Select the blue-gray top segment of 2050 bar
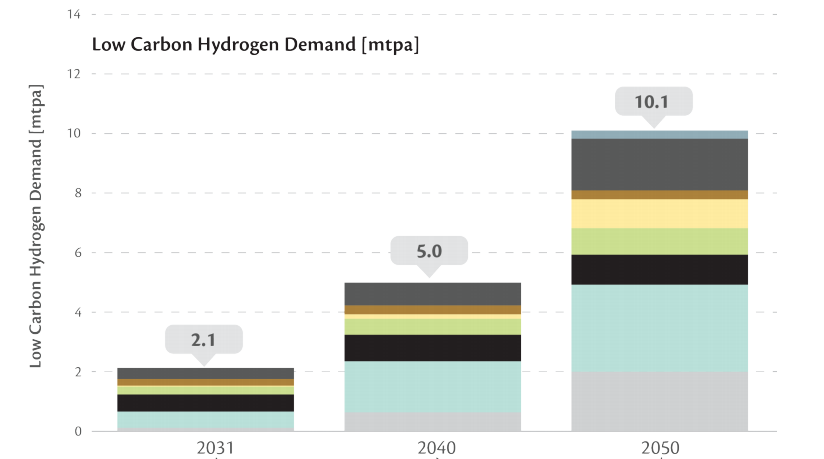 (659, 134)
